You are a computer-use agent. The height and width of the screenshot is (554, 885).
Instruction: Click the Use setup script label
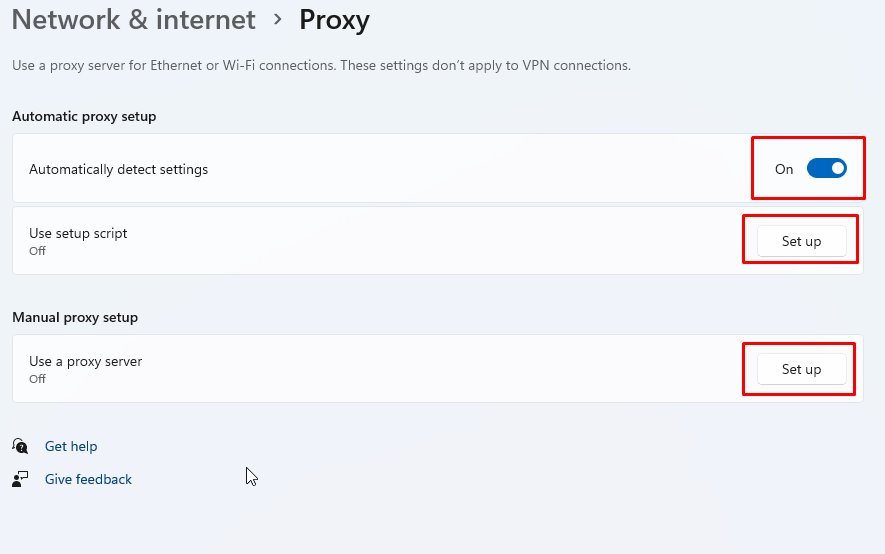pos(78,233)
